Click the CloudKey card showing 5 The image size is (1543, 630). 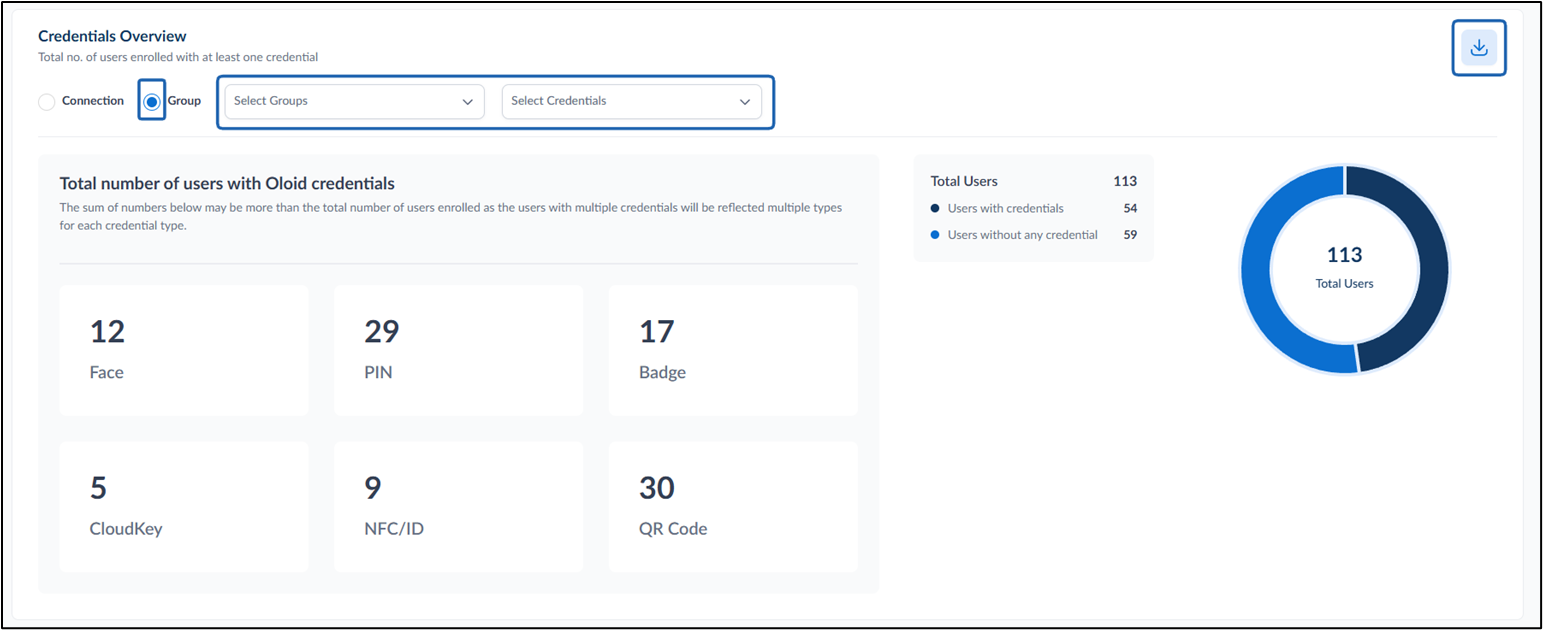pyautogui.click(x=184, y=507)
